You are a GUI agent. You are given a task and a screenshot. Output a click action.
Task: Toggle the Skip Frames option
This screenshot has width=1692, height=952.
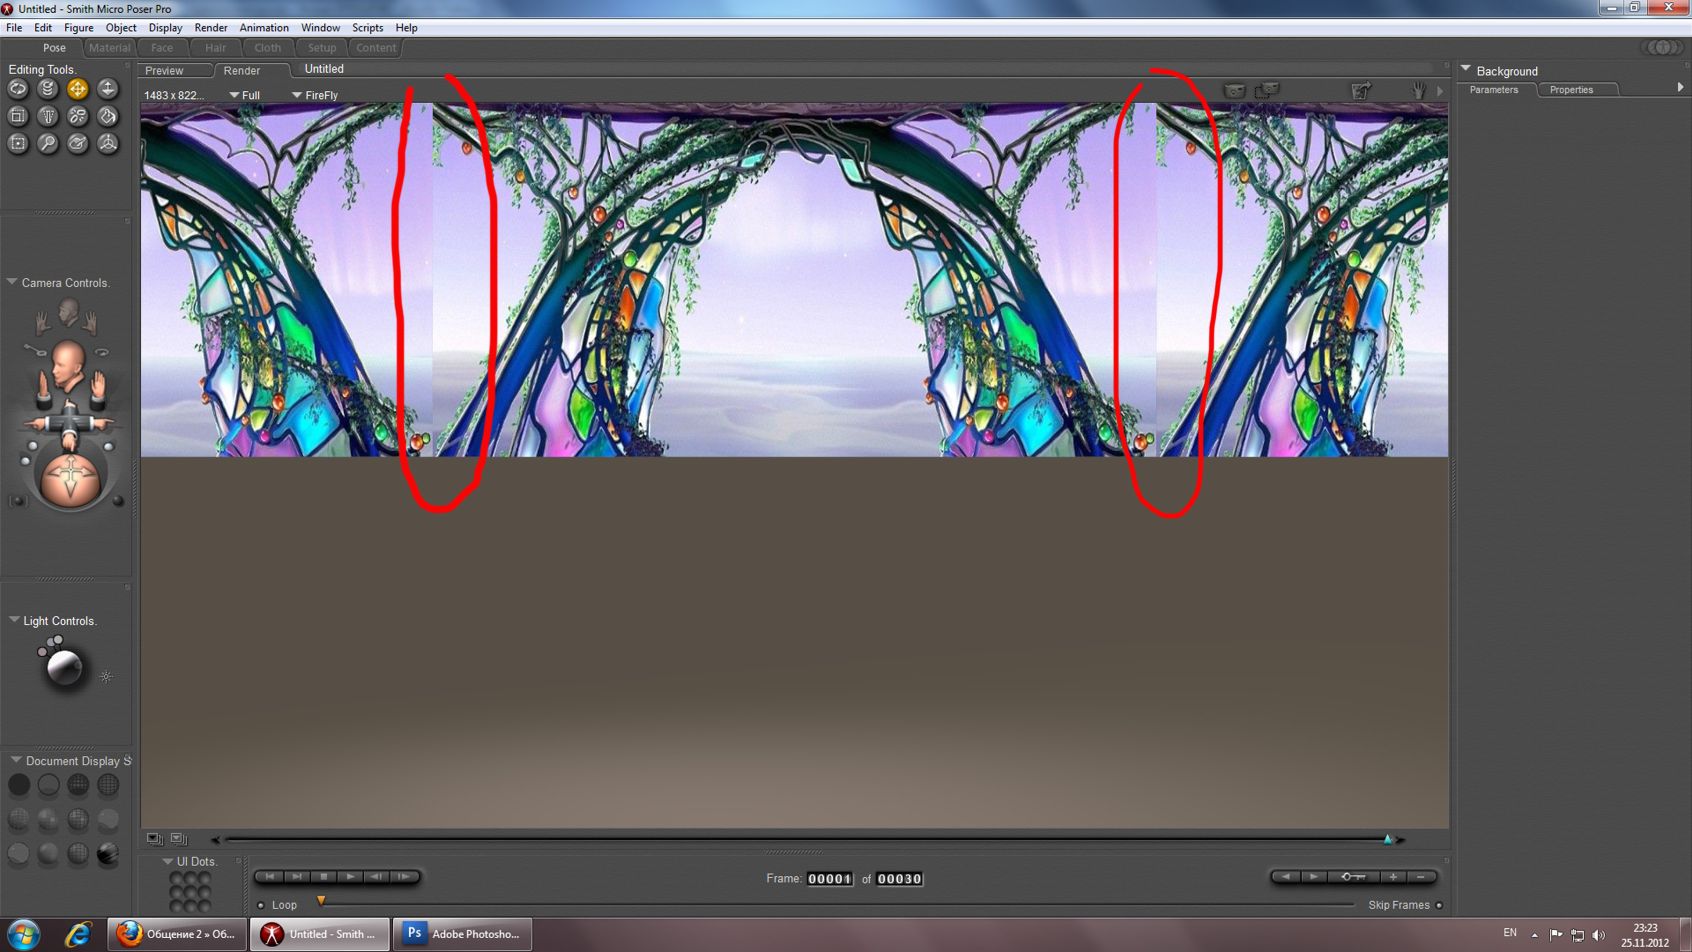[x=1439, y=905]
